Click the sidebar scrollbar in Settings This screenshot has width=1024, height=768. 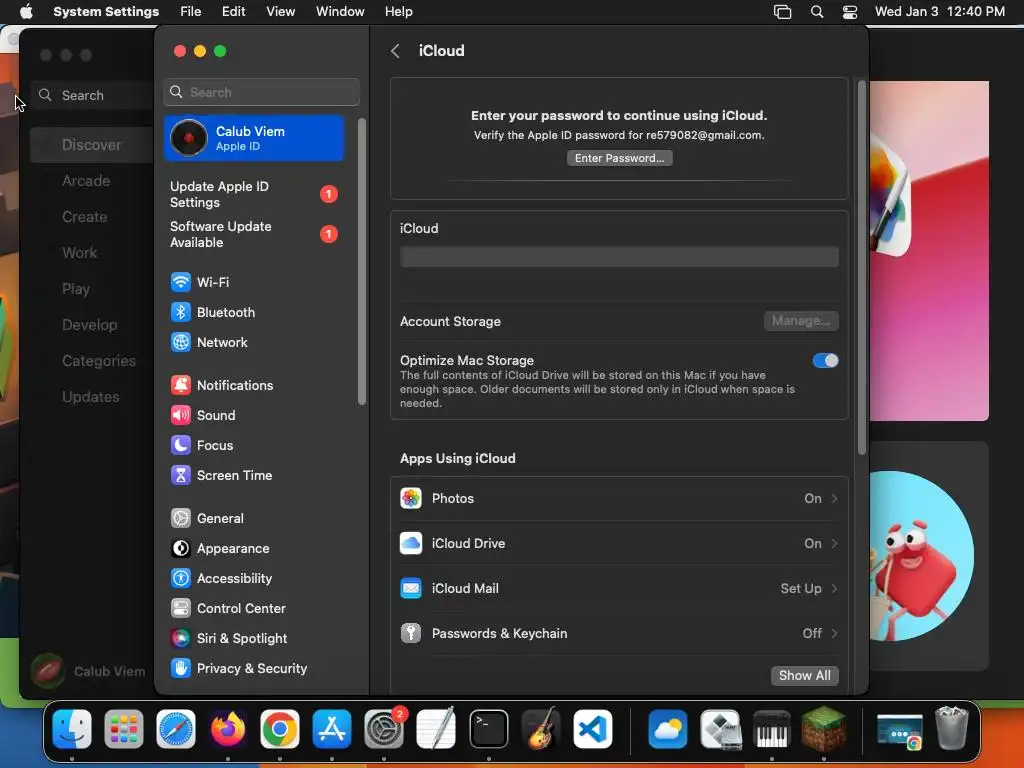(362, 261)
